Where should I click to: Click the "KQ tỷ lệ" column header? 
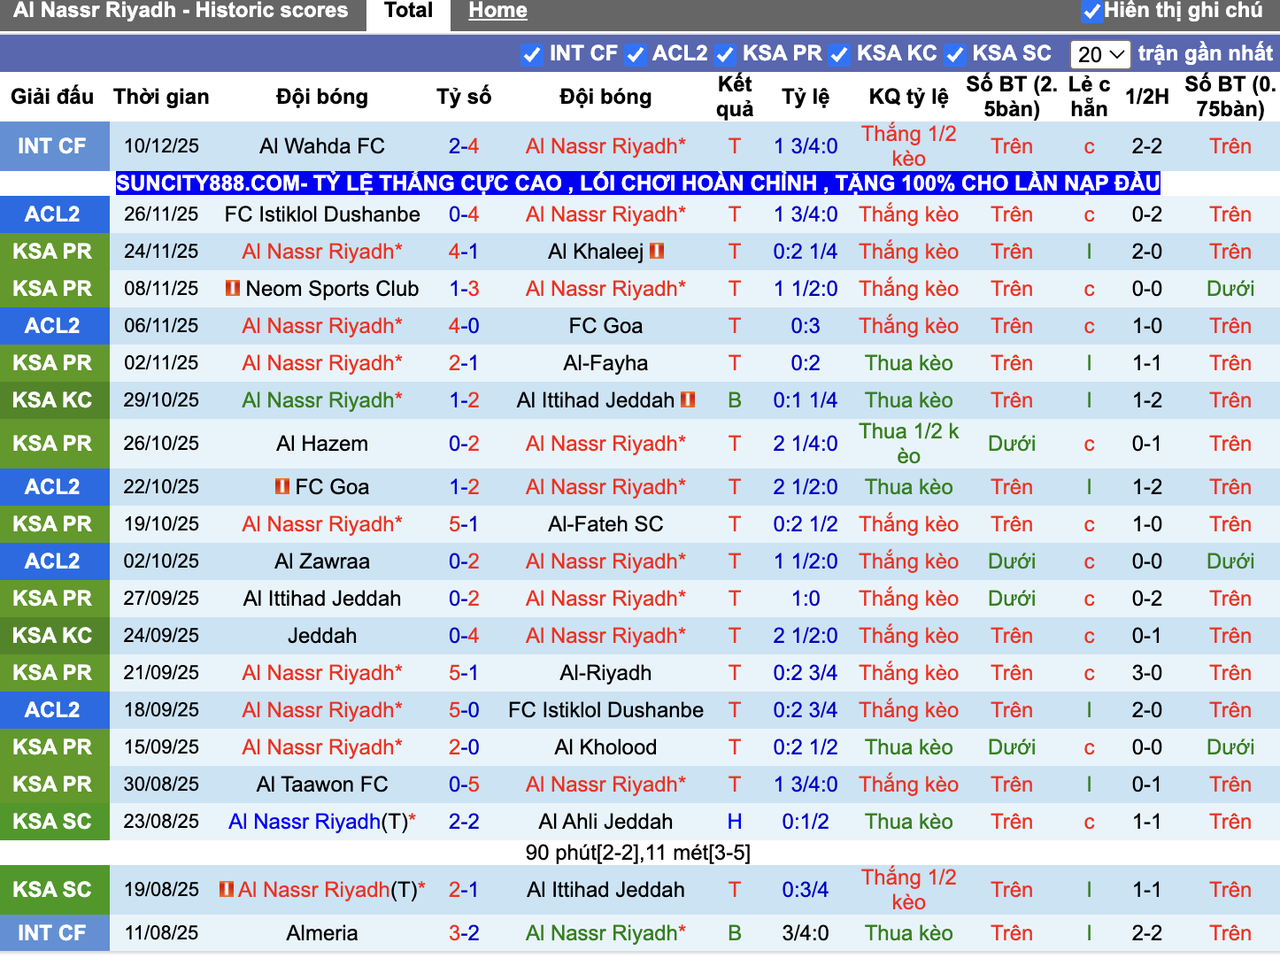[909, 97]
